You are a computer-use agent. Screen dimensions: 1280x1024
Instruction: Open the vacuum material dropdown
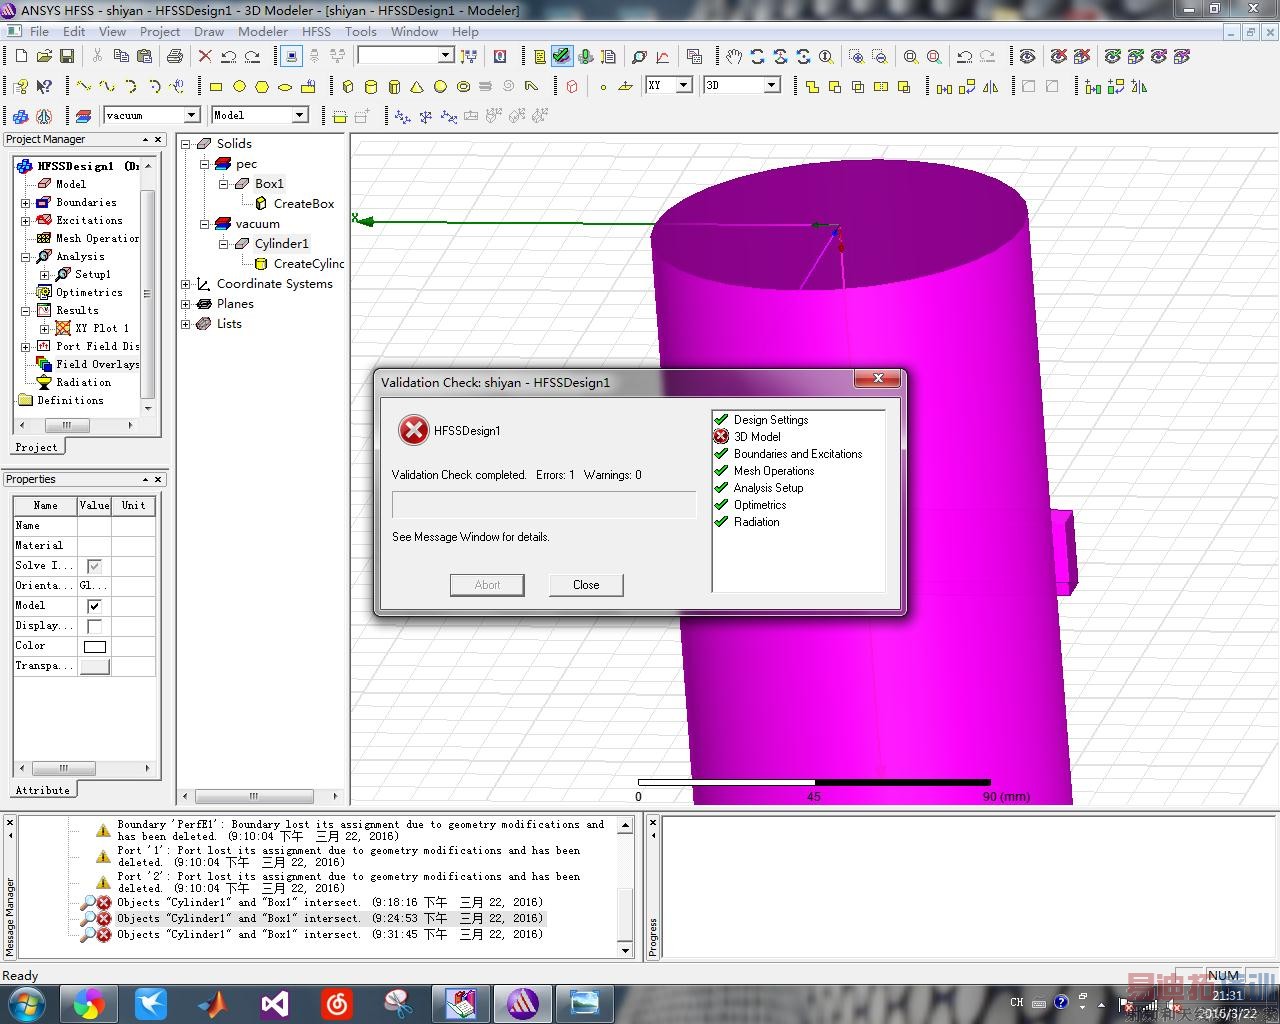pos(191,115)
